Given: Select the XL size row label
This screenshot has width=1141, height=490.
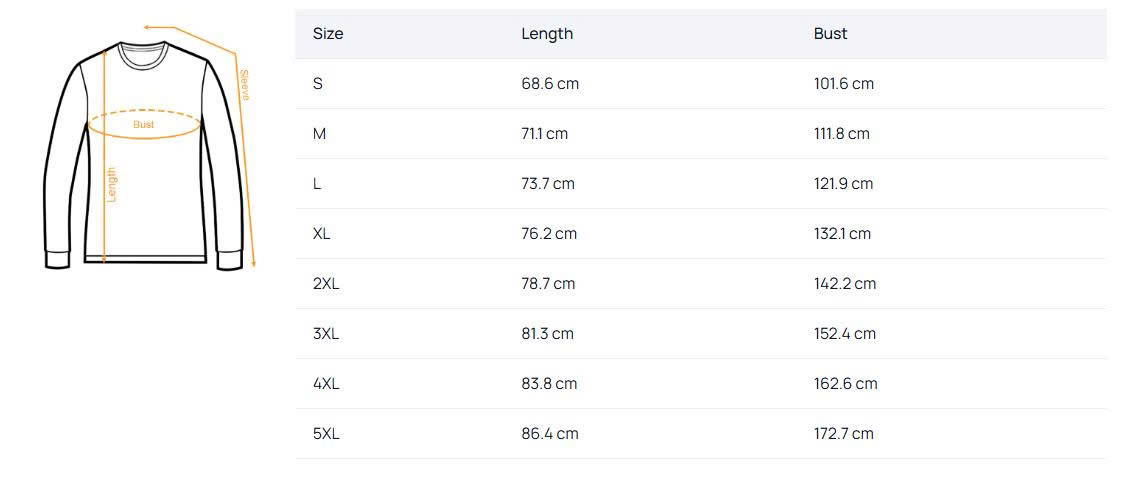Looking at the screenshot, I should (x=321, y=234).
